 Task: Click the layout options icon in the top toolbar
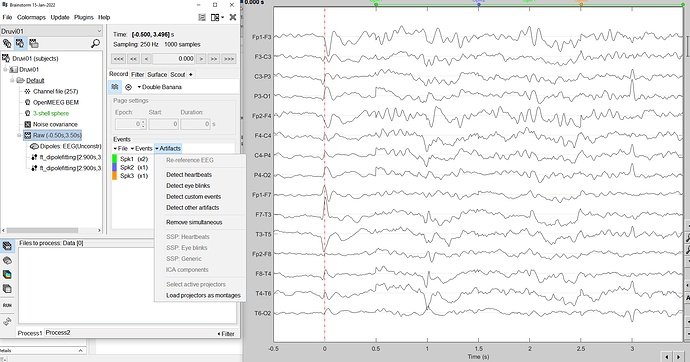pos(217,17)
